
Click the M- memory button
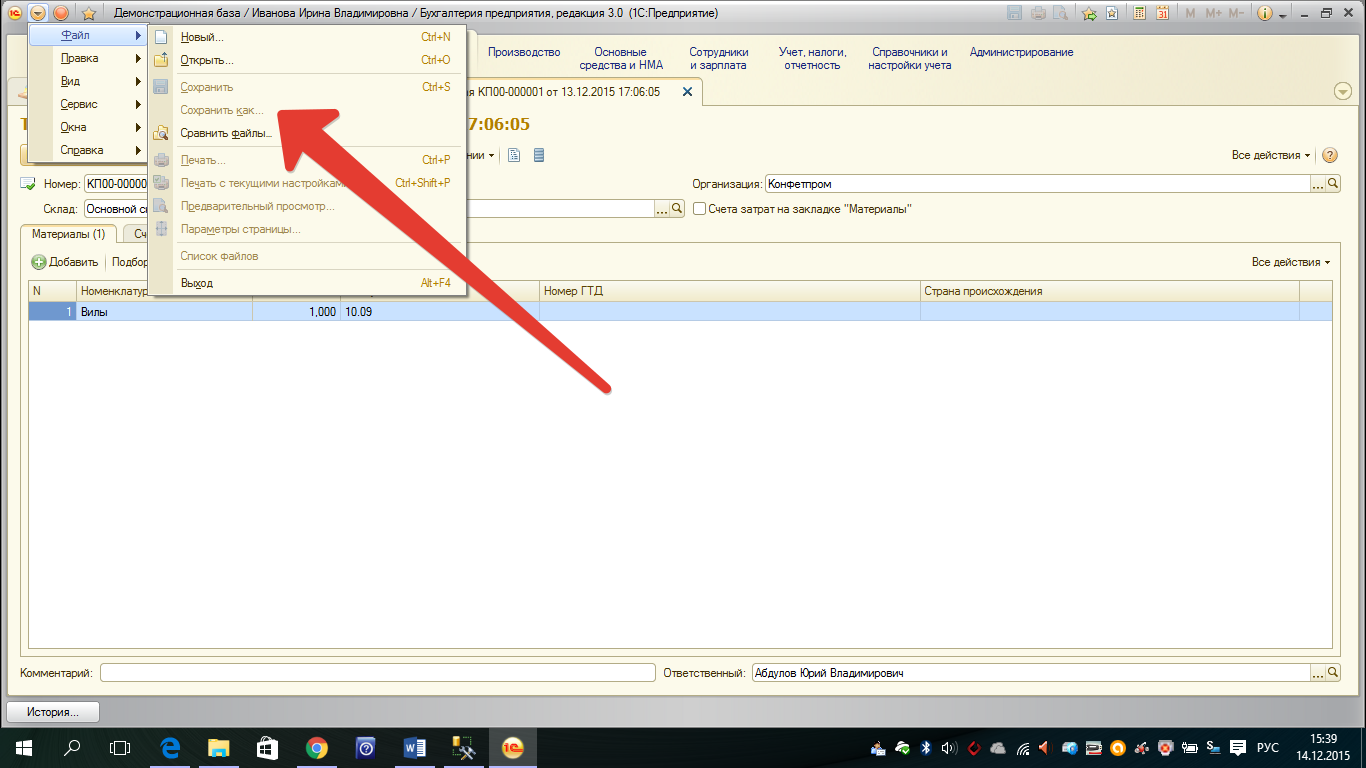pos(1236,13)
